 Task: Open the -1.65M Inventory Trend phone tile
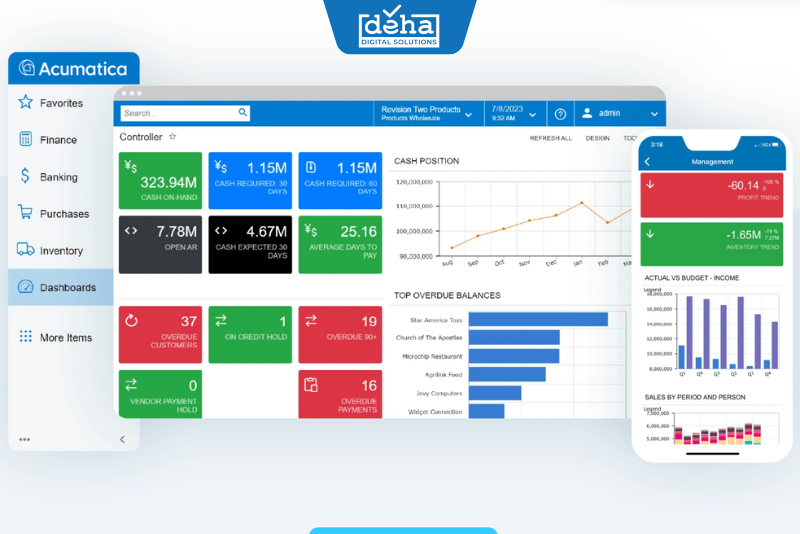point(712,244)
